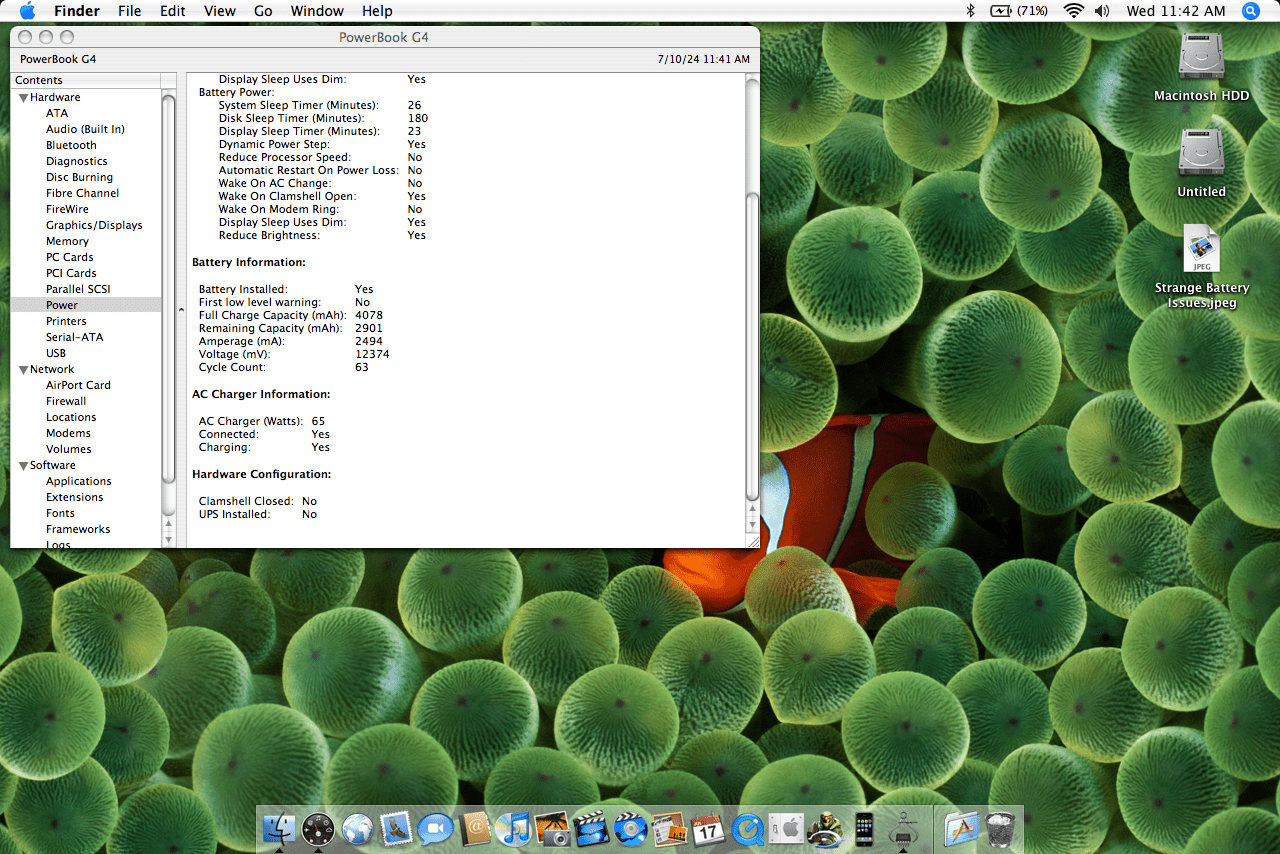The height and width of the screenshot is (854, 1280).
Task: Open Spotlight search in menu bar
Action: [1251, 11]
